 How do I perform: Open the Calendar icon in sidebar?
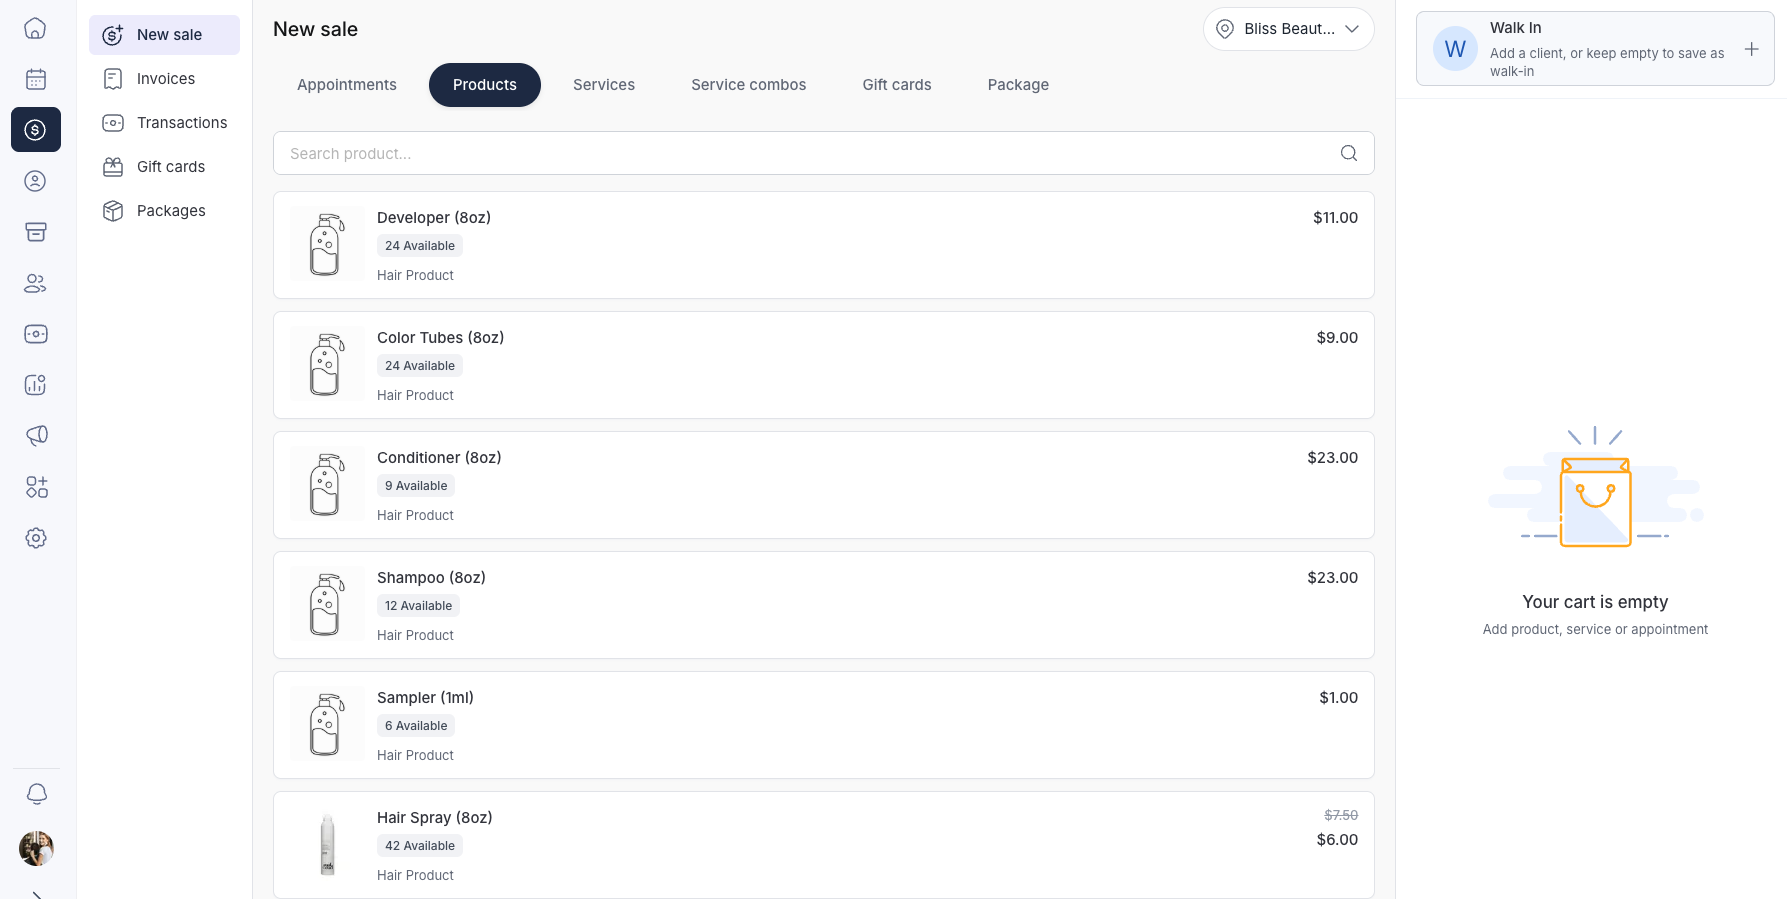click(36, 78)
